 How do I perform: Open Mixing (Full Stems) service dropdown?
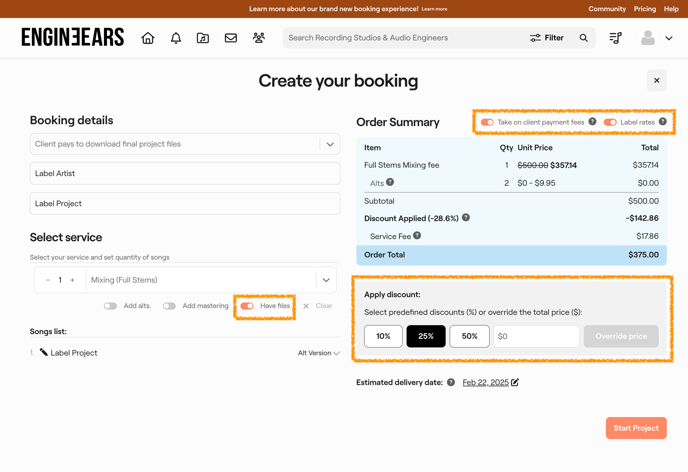(325, 280)
